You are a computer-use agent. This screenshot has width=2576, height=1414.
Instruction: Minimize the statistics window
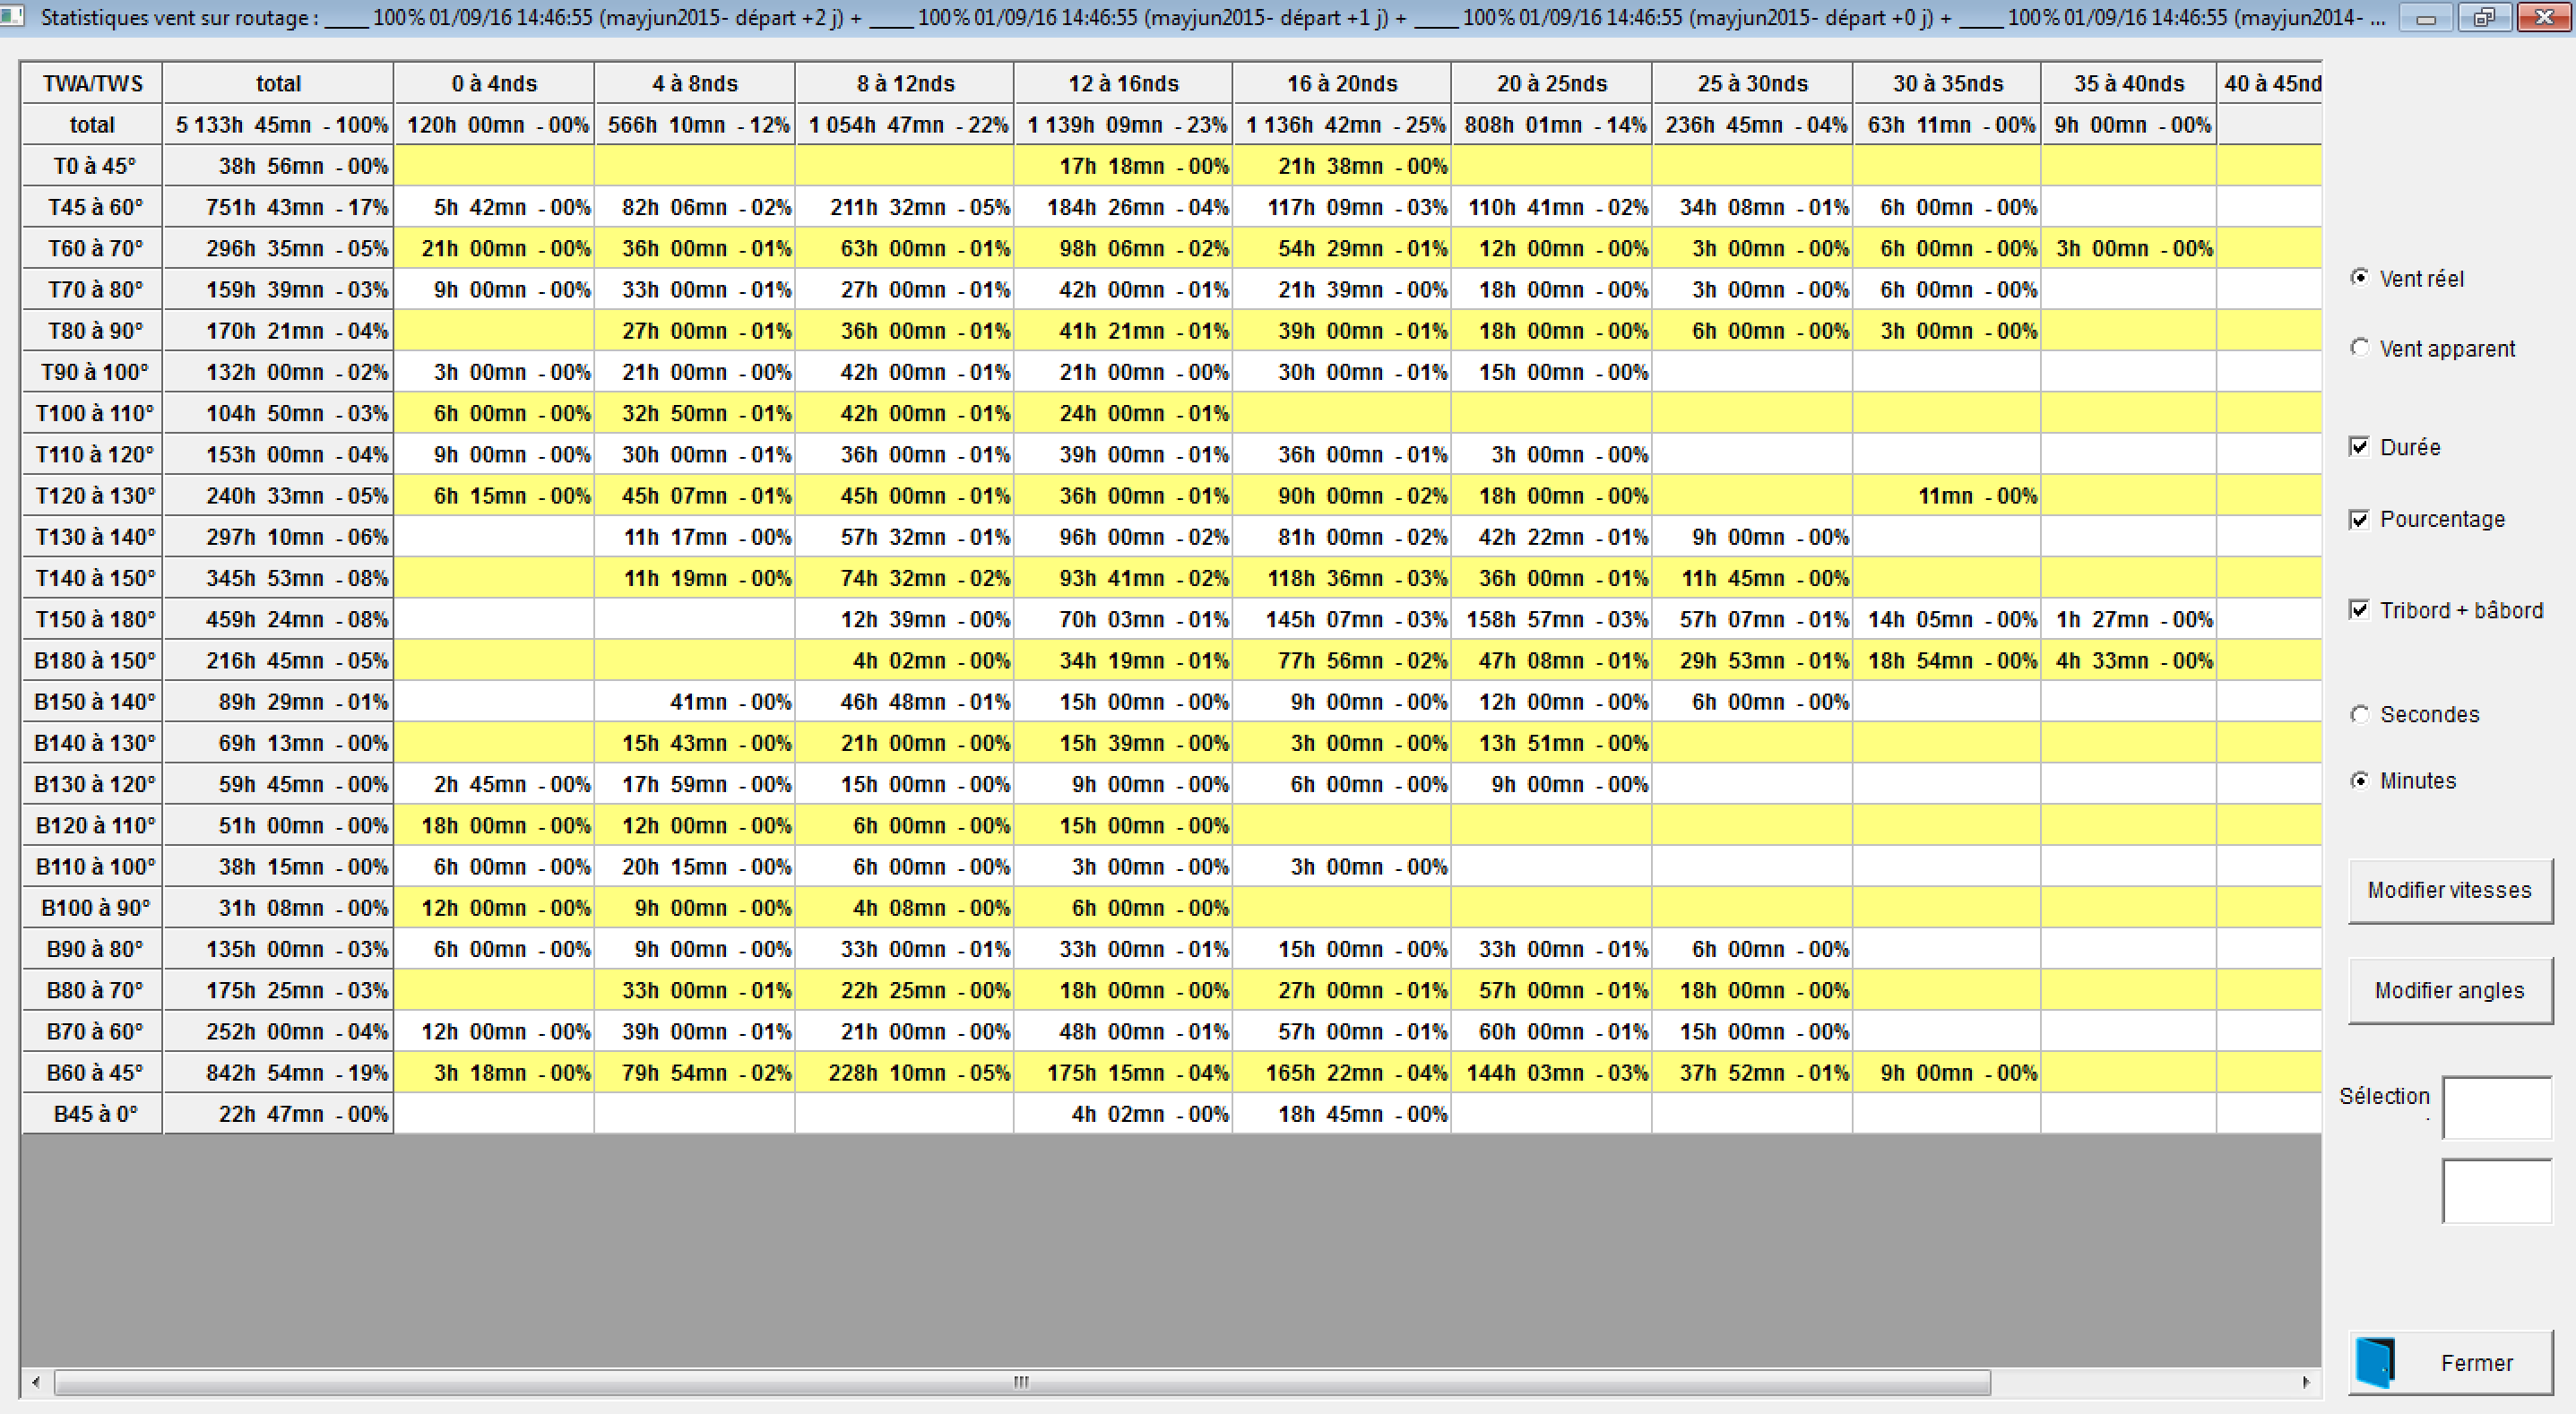click(x=2426, y=17)
